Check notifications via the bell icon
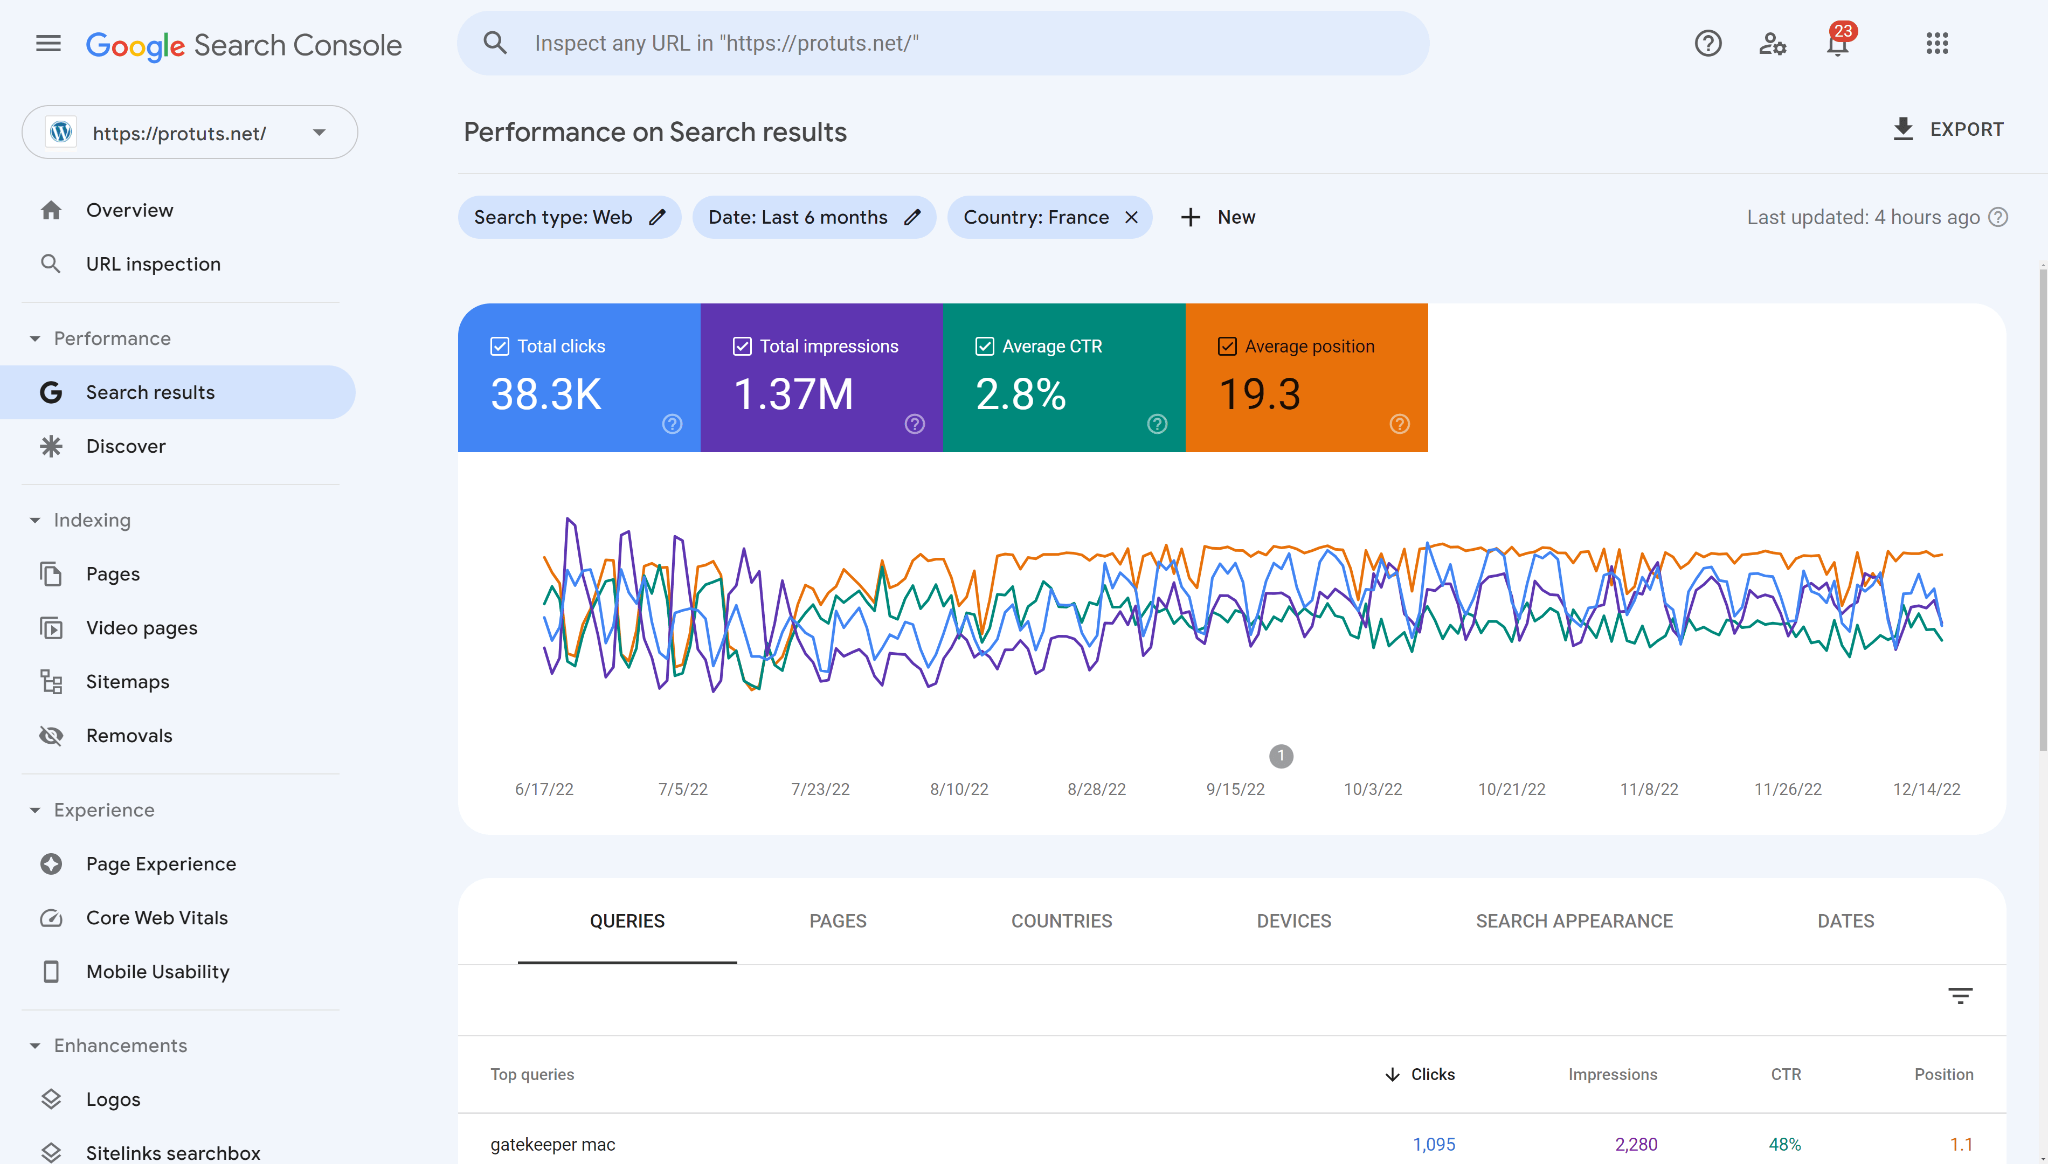This screenshot has height=1164, width=2048. pos(1838,44)
